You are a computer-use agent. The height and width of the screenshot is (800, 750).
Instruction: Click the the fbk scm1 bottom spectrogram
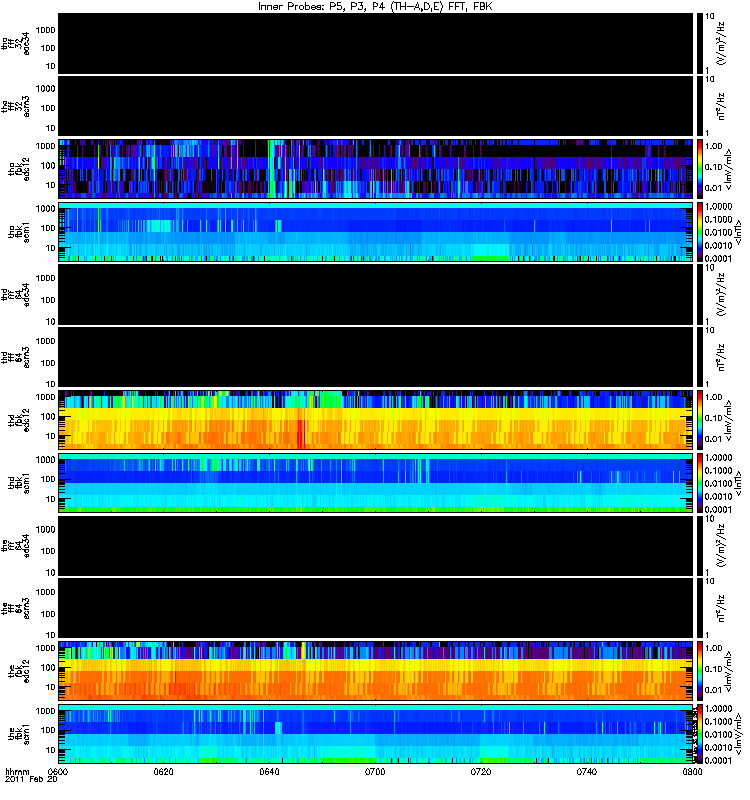375,733
